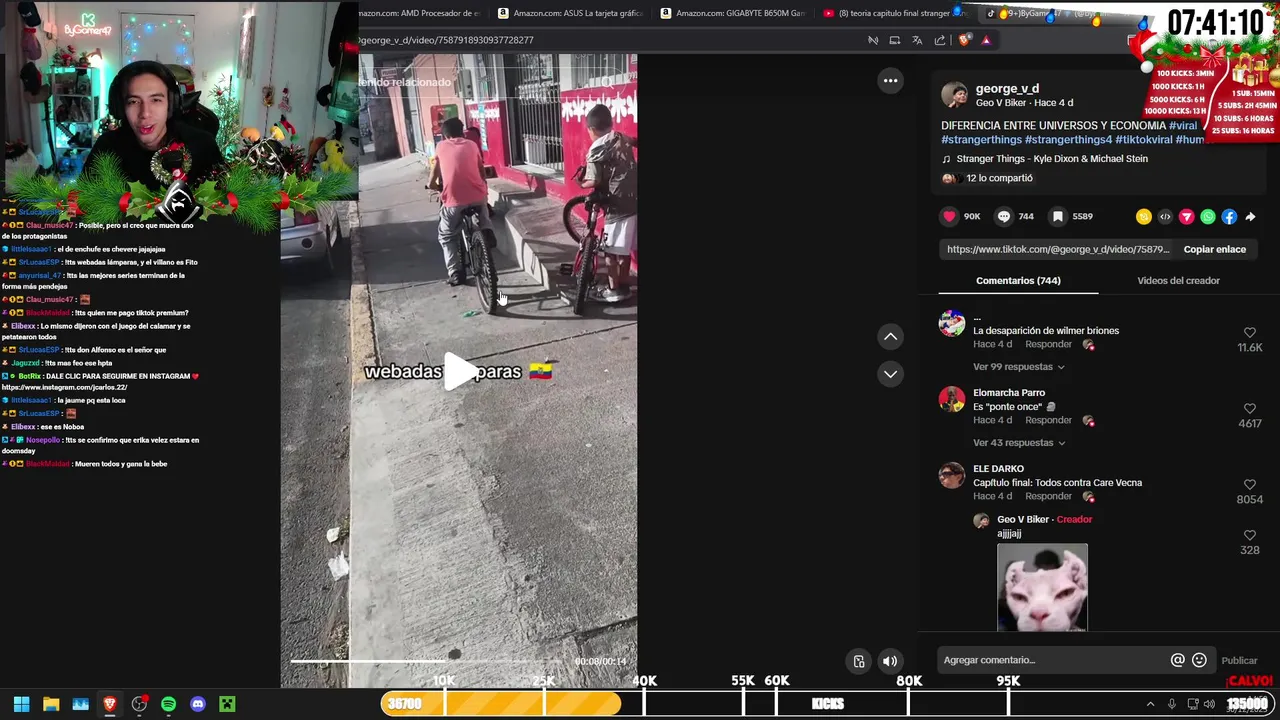Viewport: 1280px width, 720px height.
Task: Open comments via the speech bubble icon (744)
Action: pos(1003,216)
